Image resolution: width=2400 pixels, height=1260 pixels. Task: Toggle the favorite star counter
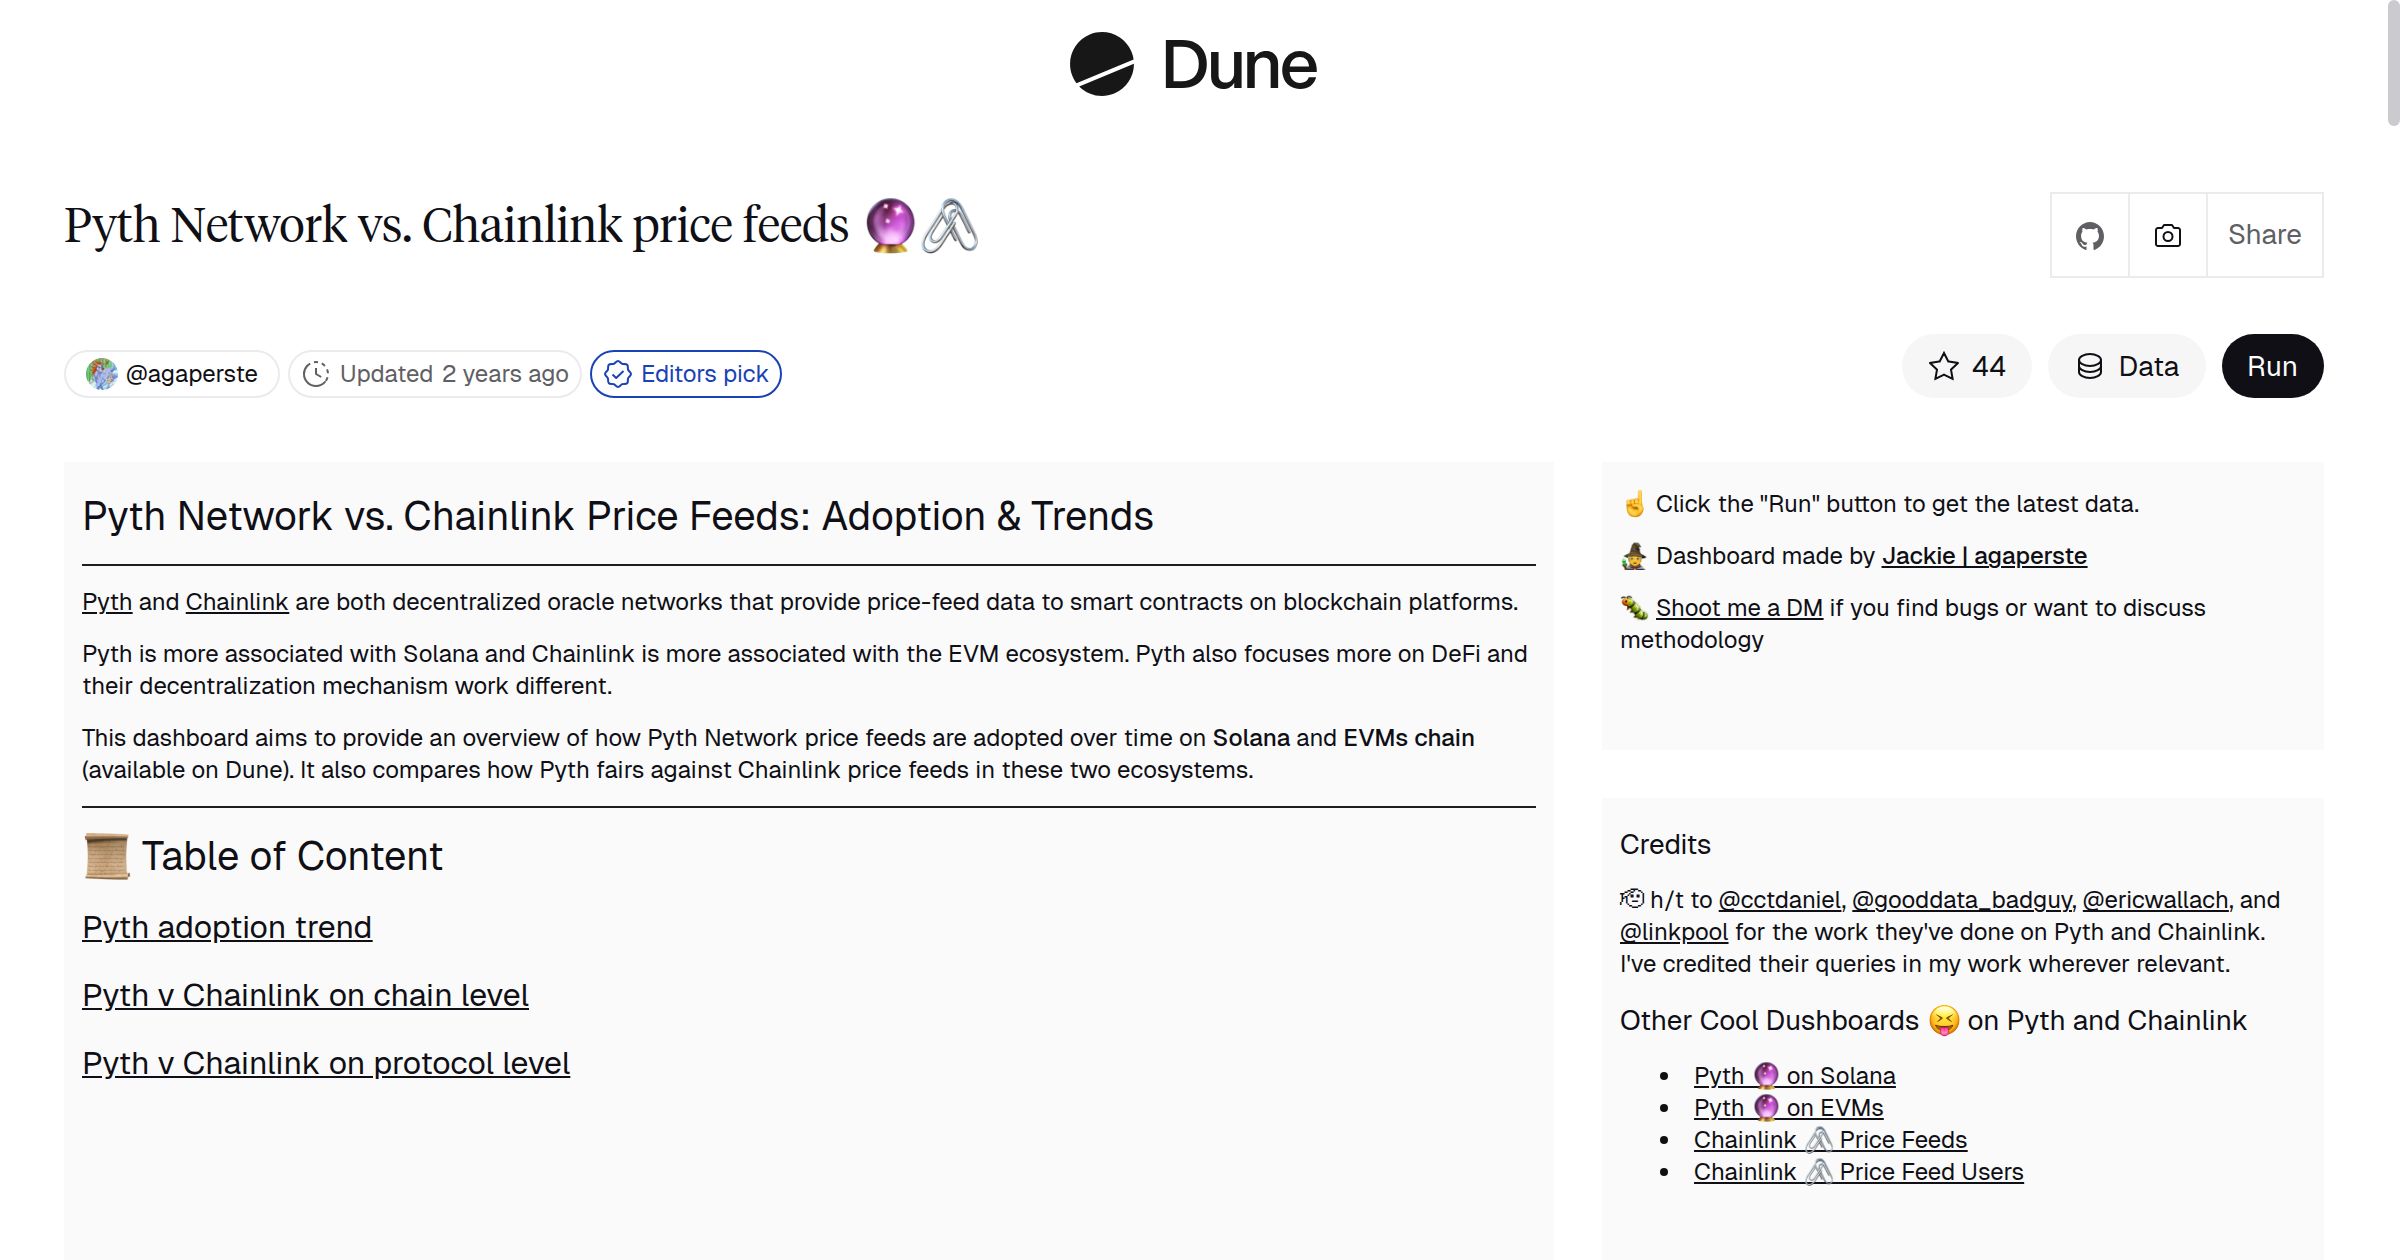[x=1965, y=366]
